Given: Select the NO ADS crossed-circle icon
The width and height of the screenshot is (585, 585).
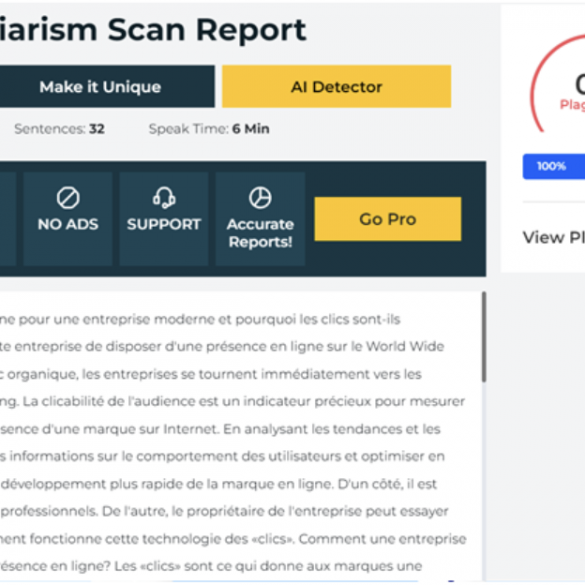Looking at the screenshot, I should pos(68,198).
